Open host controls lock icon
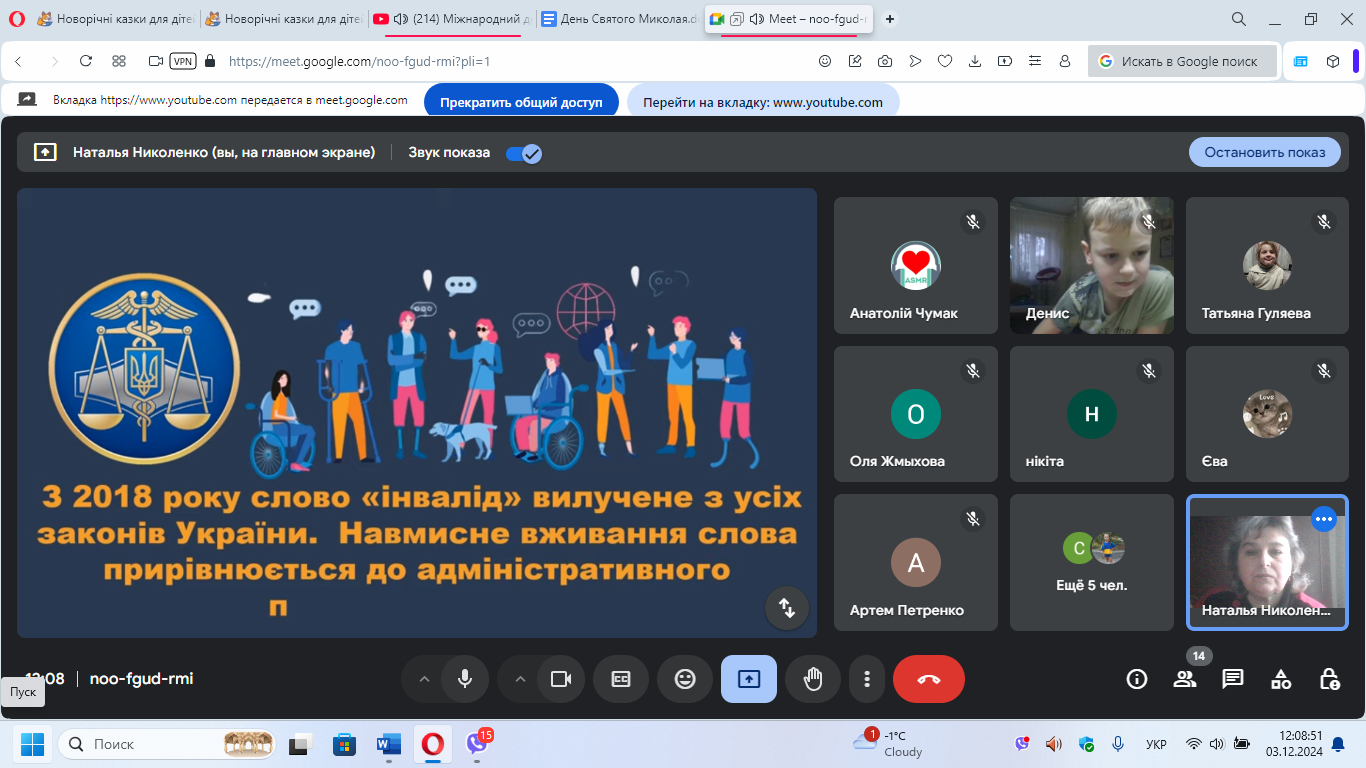The width and height of the screenshot is (1366, 768). pos(1329,679)
